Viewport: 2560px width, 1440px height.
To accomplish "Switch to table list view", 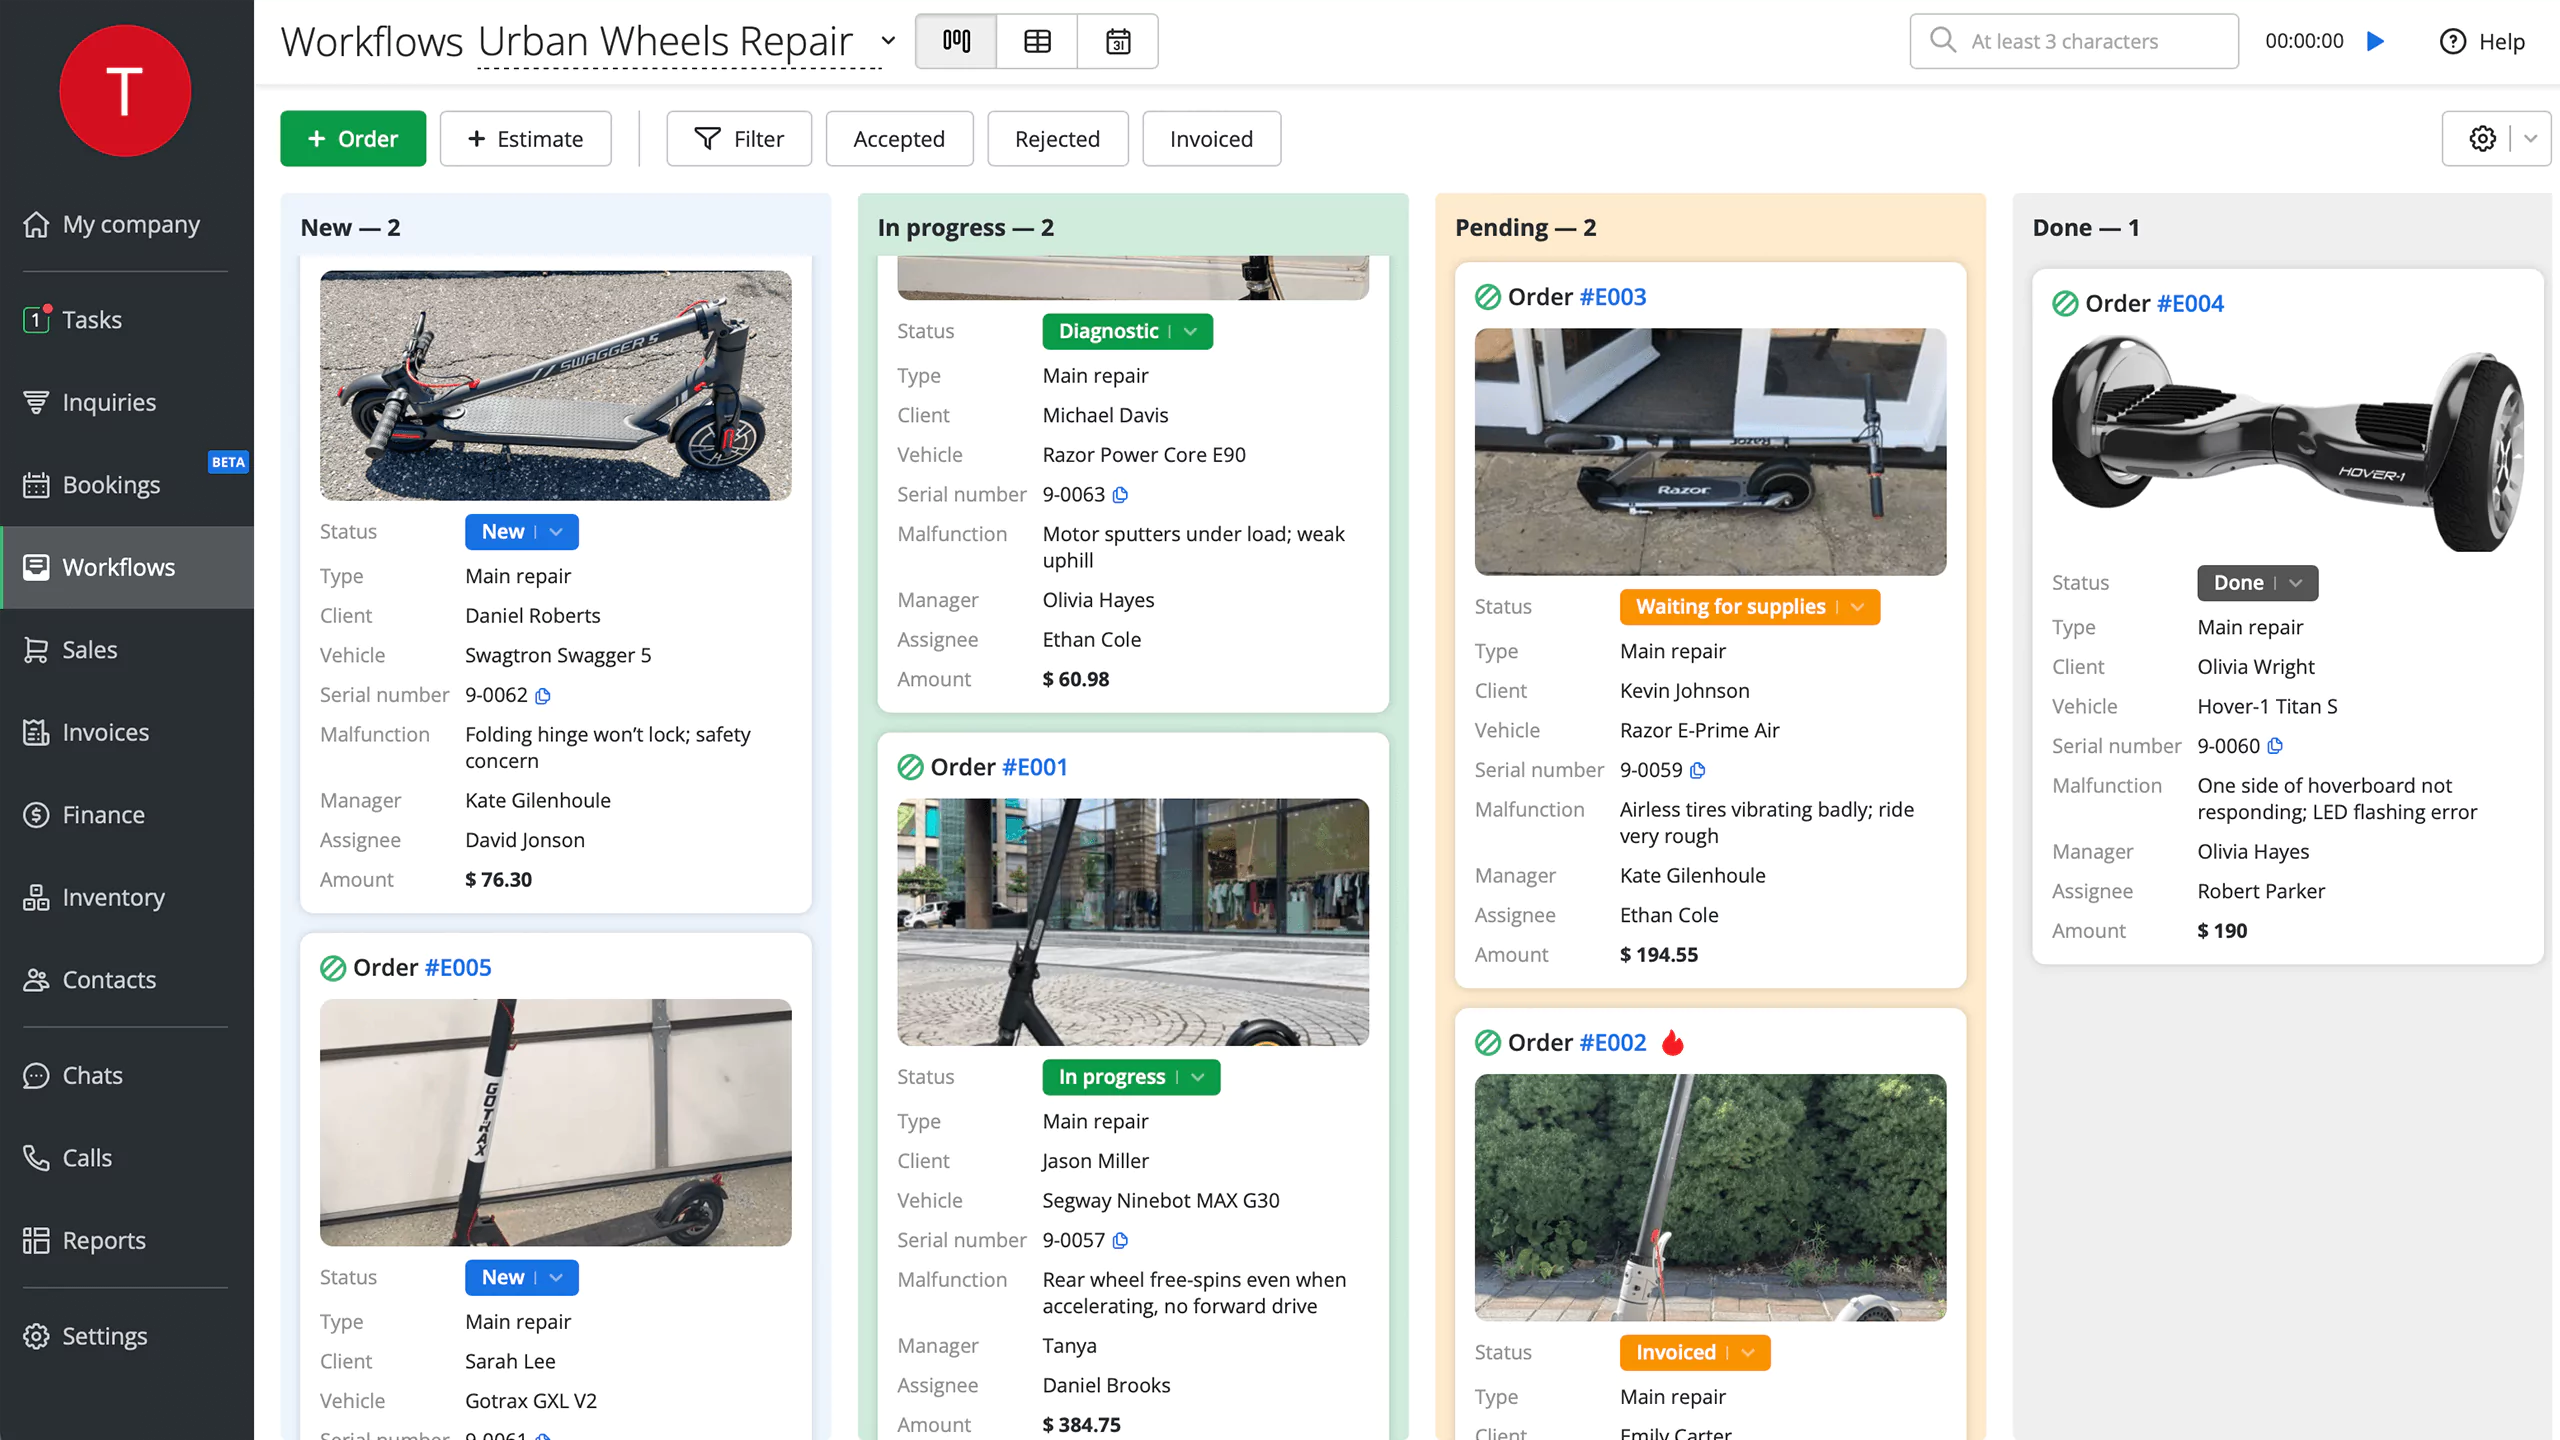I will (x=1037, y=41).
